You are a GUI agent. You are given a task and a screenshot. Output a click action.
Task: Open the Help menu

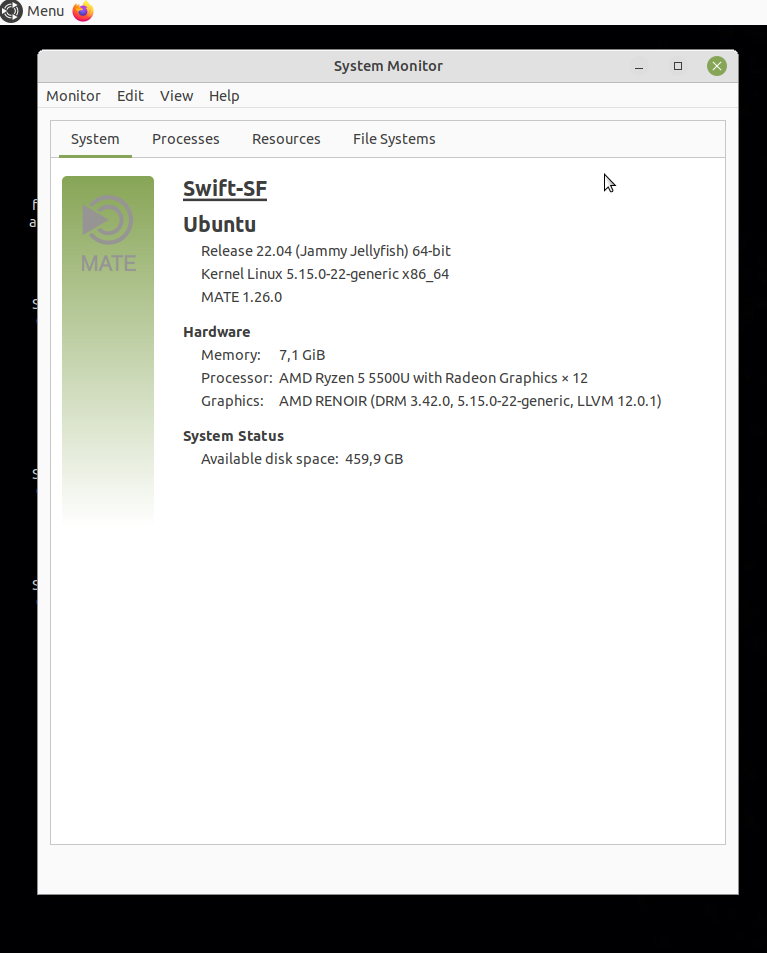tap(224, 96)
